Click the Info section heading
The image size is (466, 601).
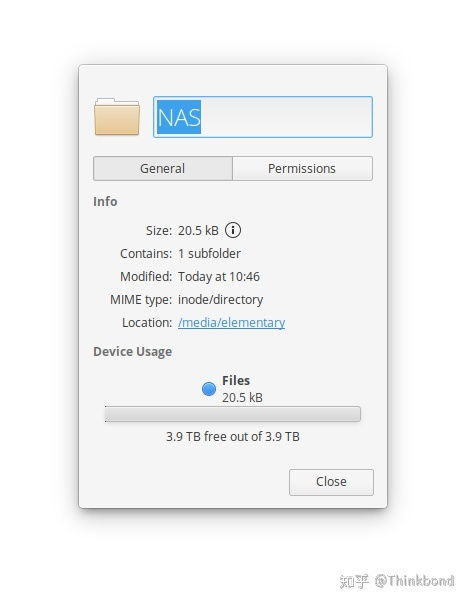point(105,202)
